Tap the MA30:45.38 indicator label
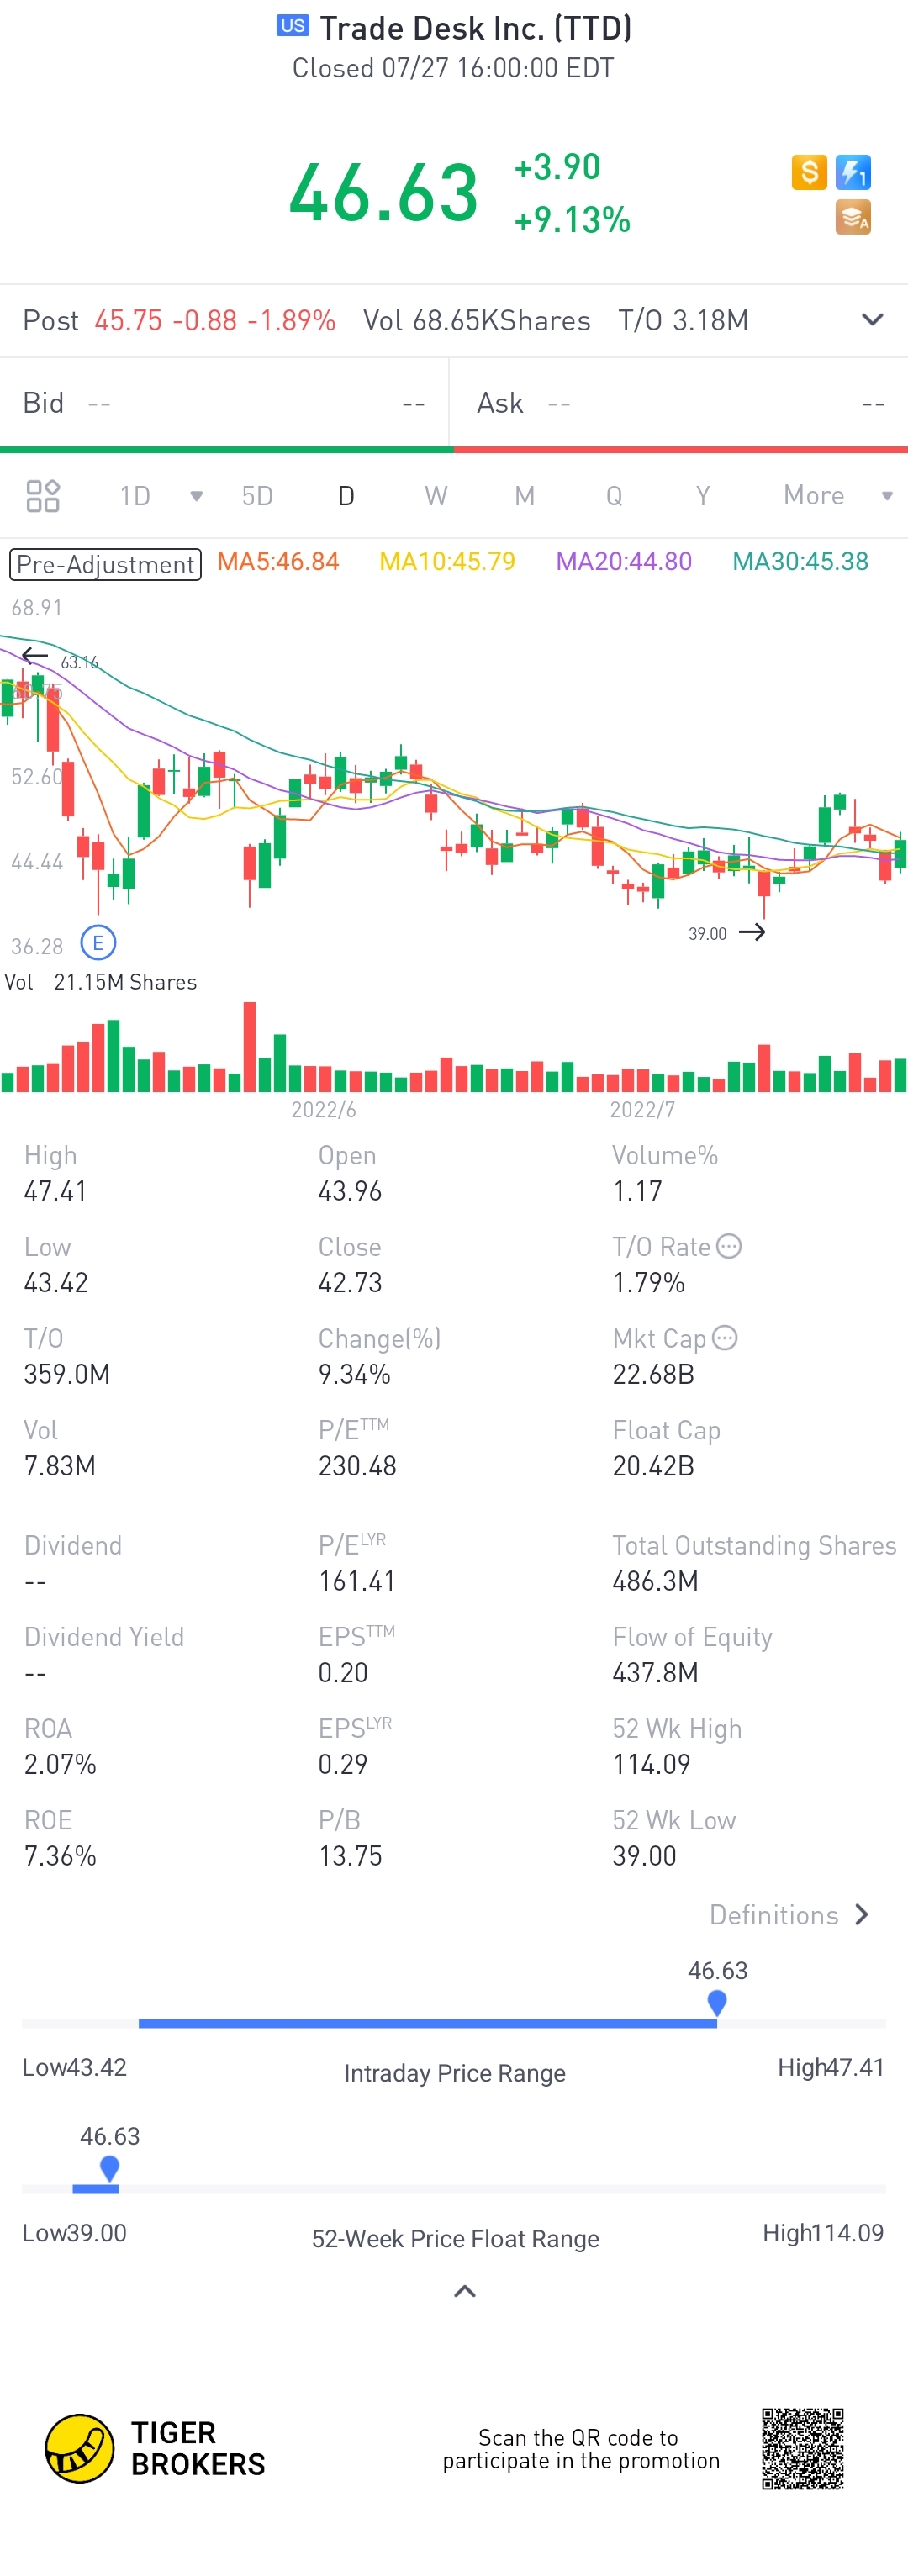 click(800, 562)
